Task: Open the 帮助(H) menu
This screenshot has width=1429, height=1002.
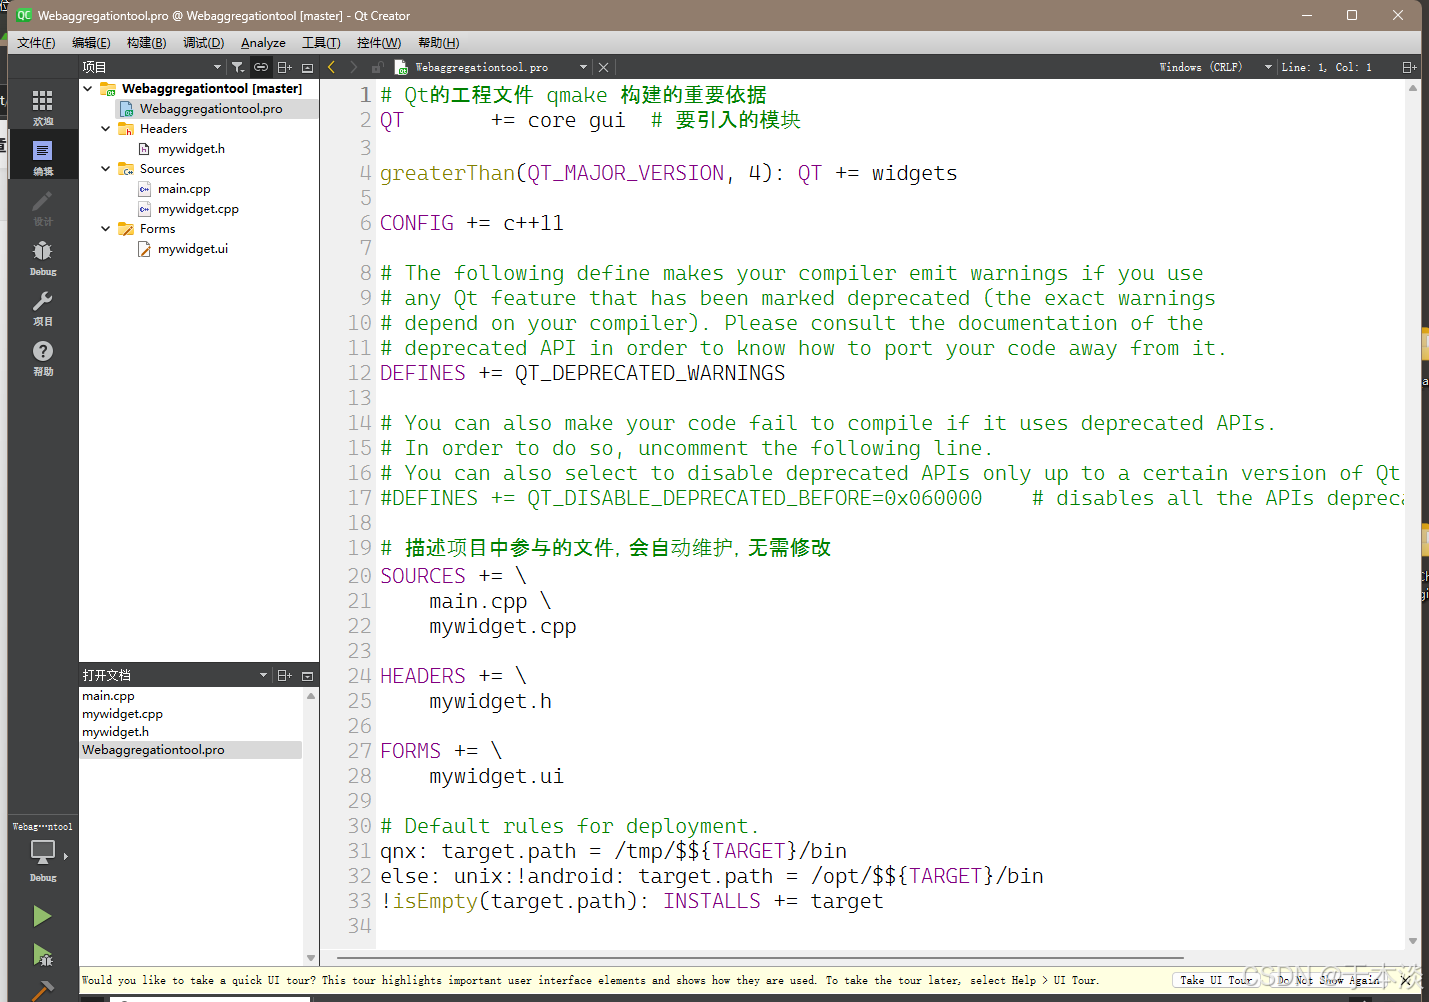Action: coord(439,42)
